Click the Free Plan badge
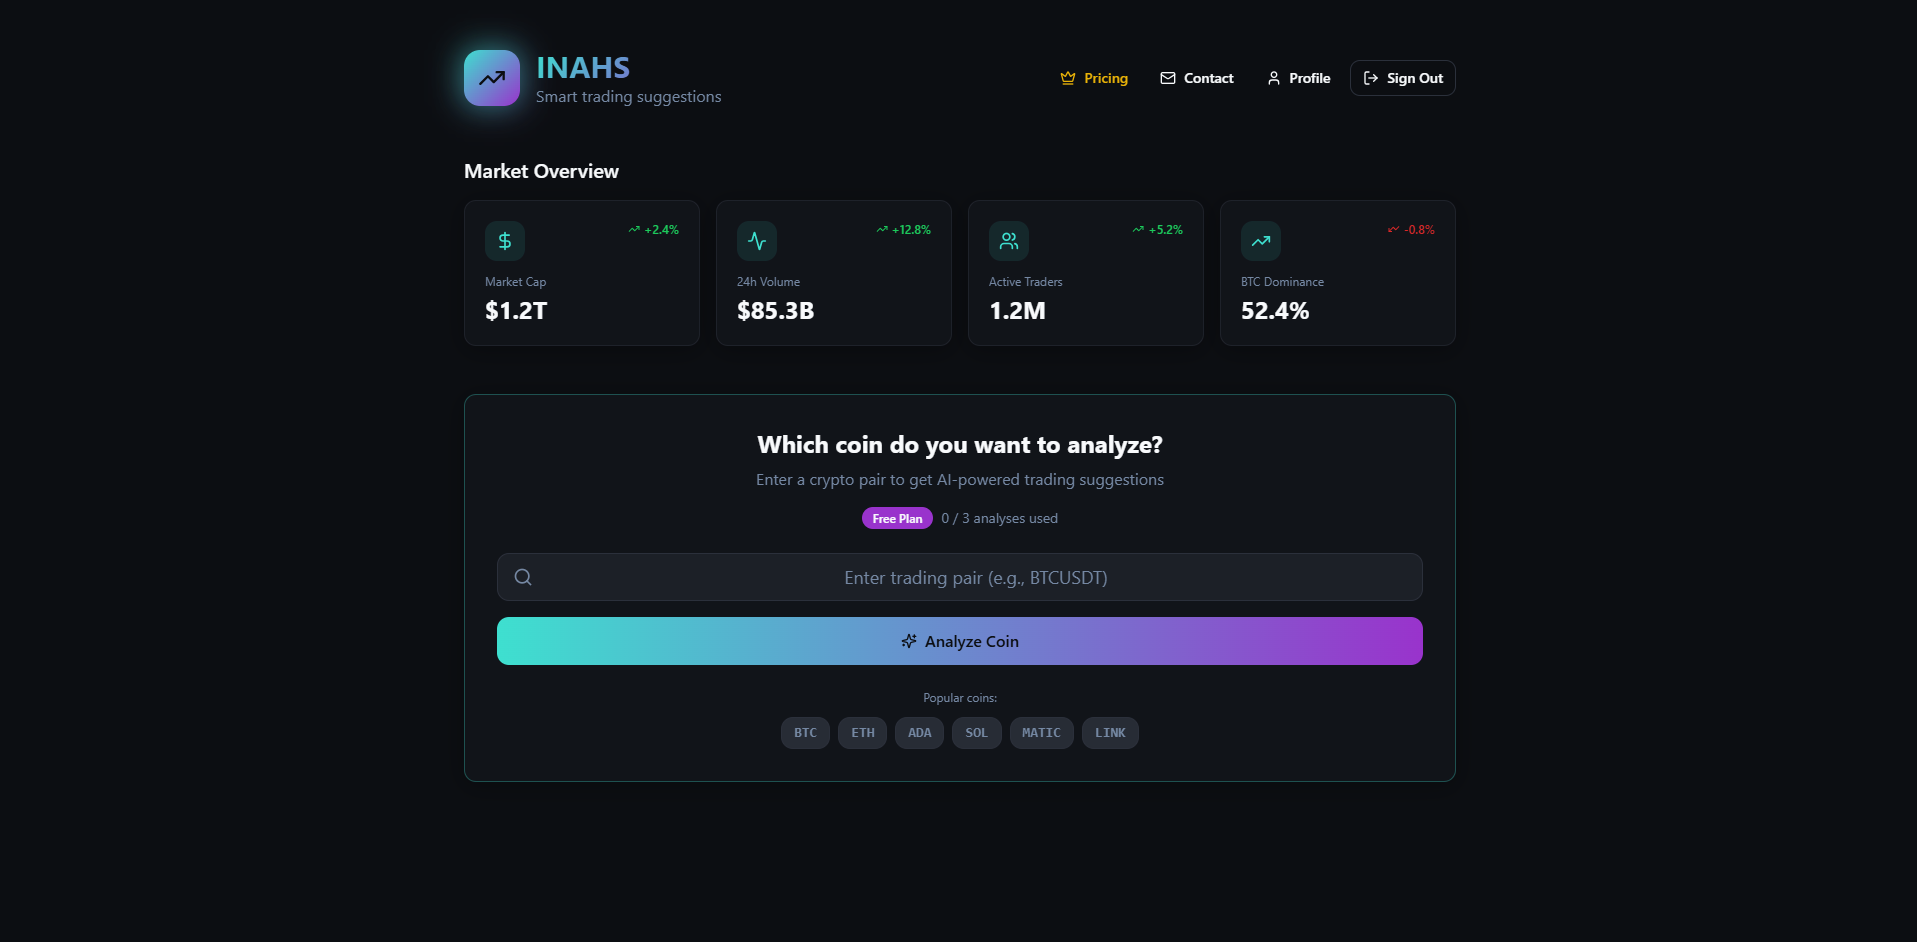The height and width of the screenshot is (942, 1917). [896, 518]
